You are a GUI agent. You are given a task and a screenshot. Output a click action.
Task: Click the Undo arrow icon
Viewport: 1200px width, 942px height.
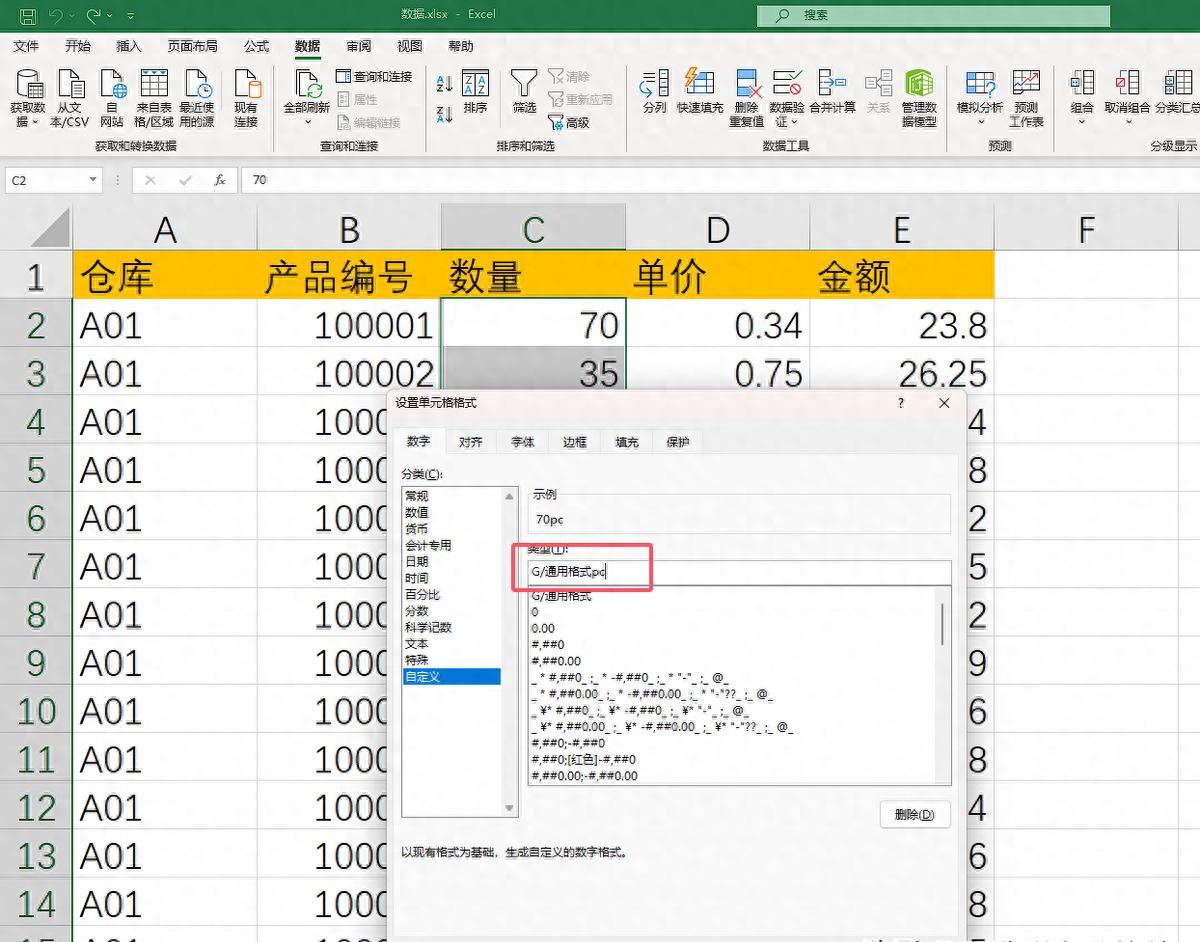56,15
